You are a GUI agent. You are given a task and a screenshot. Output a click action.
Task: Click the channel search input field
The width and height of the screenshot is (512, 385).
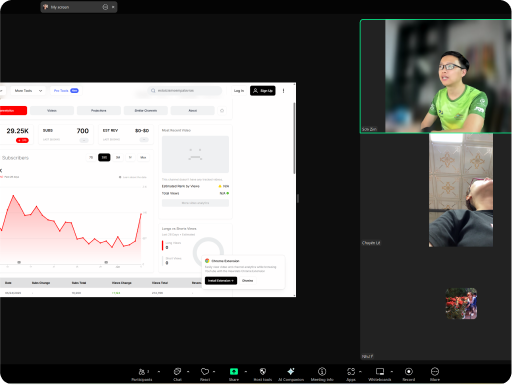[x=185, y=90]
